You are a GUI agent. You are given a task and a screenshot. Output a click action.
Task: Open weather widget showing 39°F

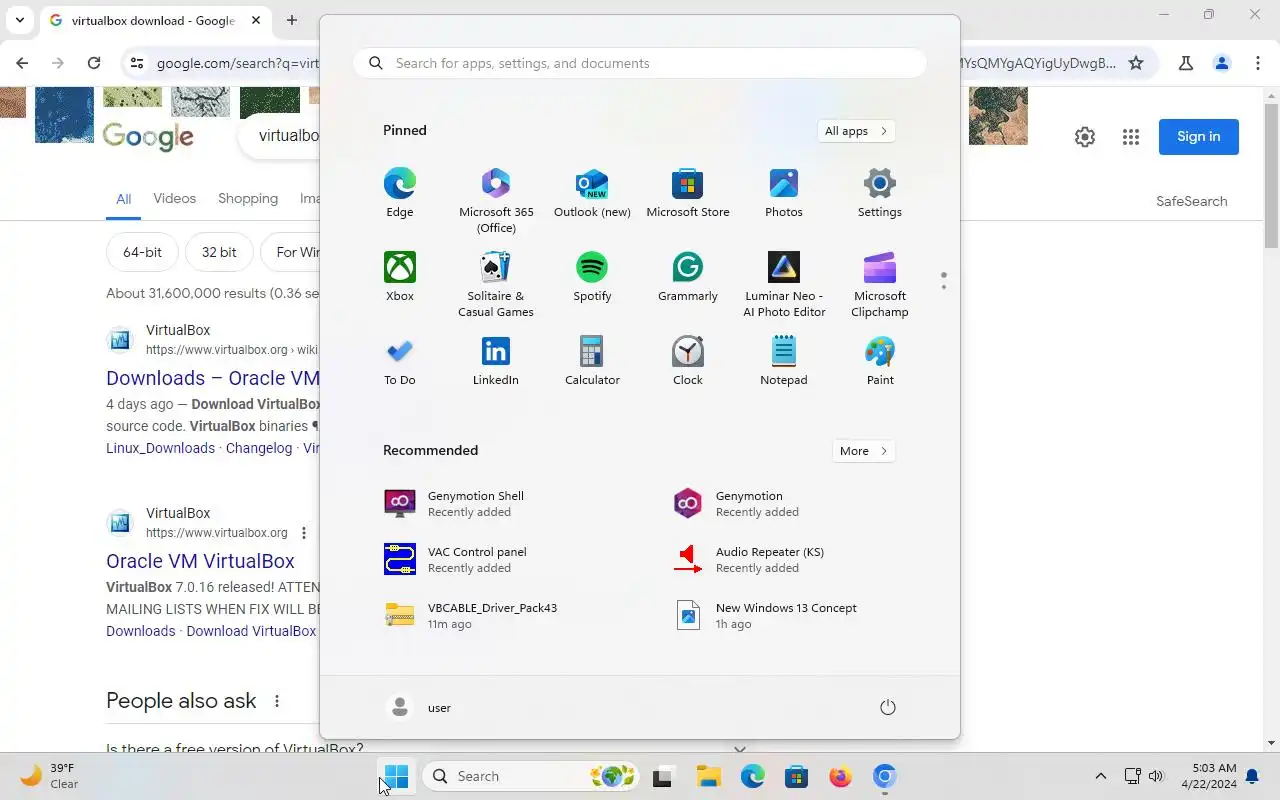tap(50, 776)
